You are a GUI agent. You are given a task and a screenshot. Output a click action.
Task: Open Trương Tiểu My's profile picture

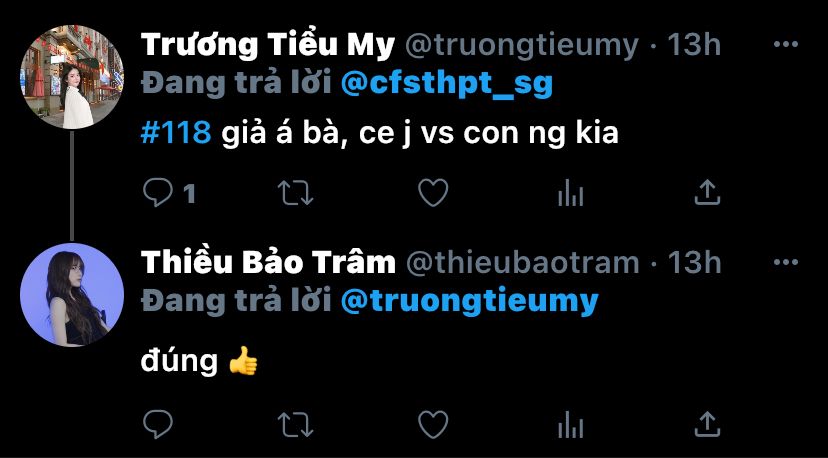point(72,77)
